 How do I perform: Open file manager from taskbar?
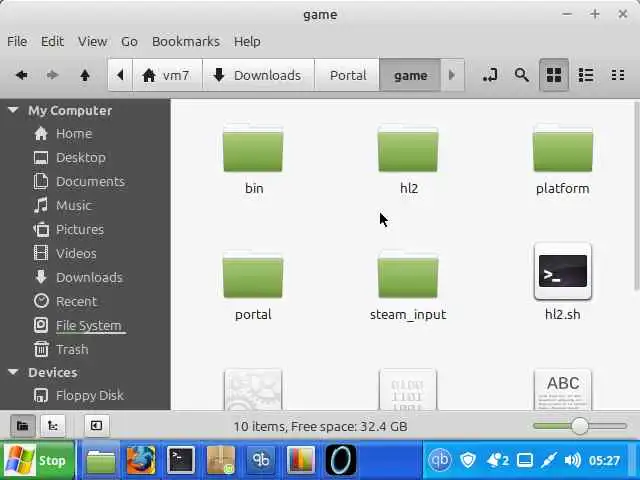click(x=101, y=460)
